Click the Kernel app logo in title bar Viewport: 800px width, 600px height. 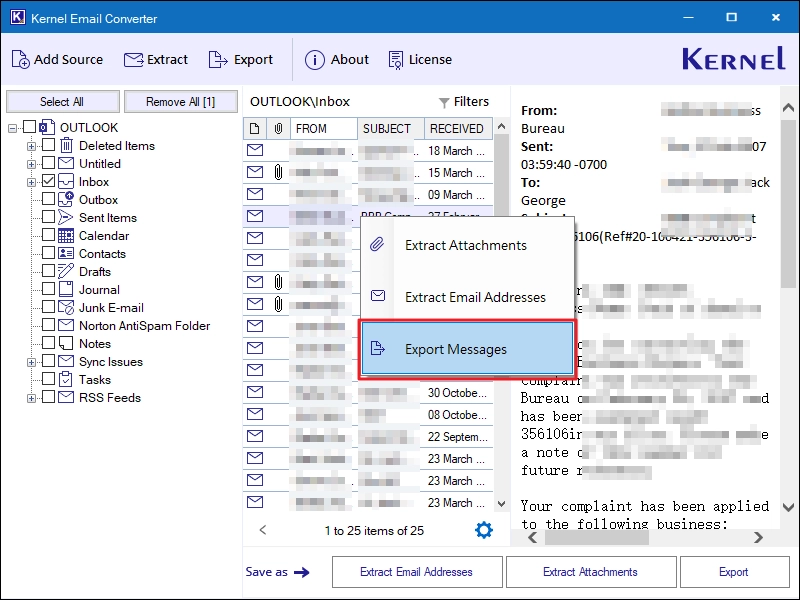(x=17, y=17)
